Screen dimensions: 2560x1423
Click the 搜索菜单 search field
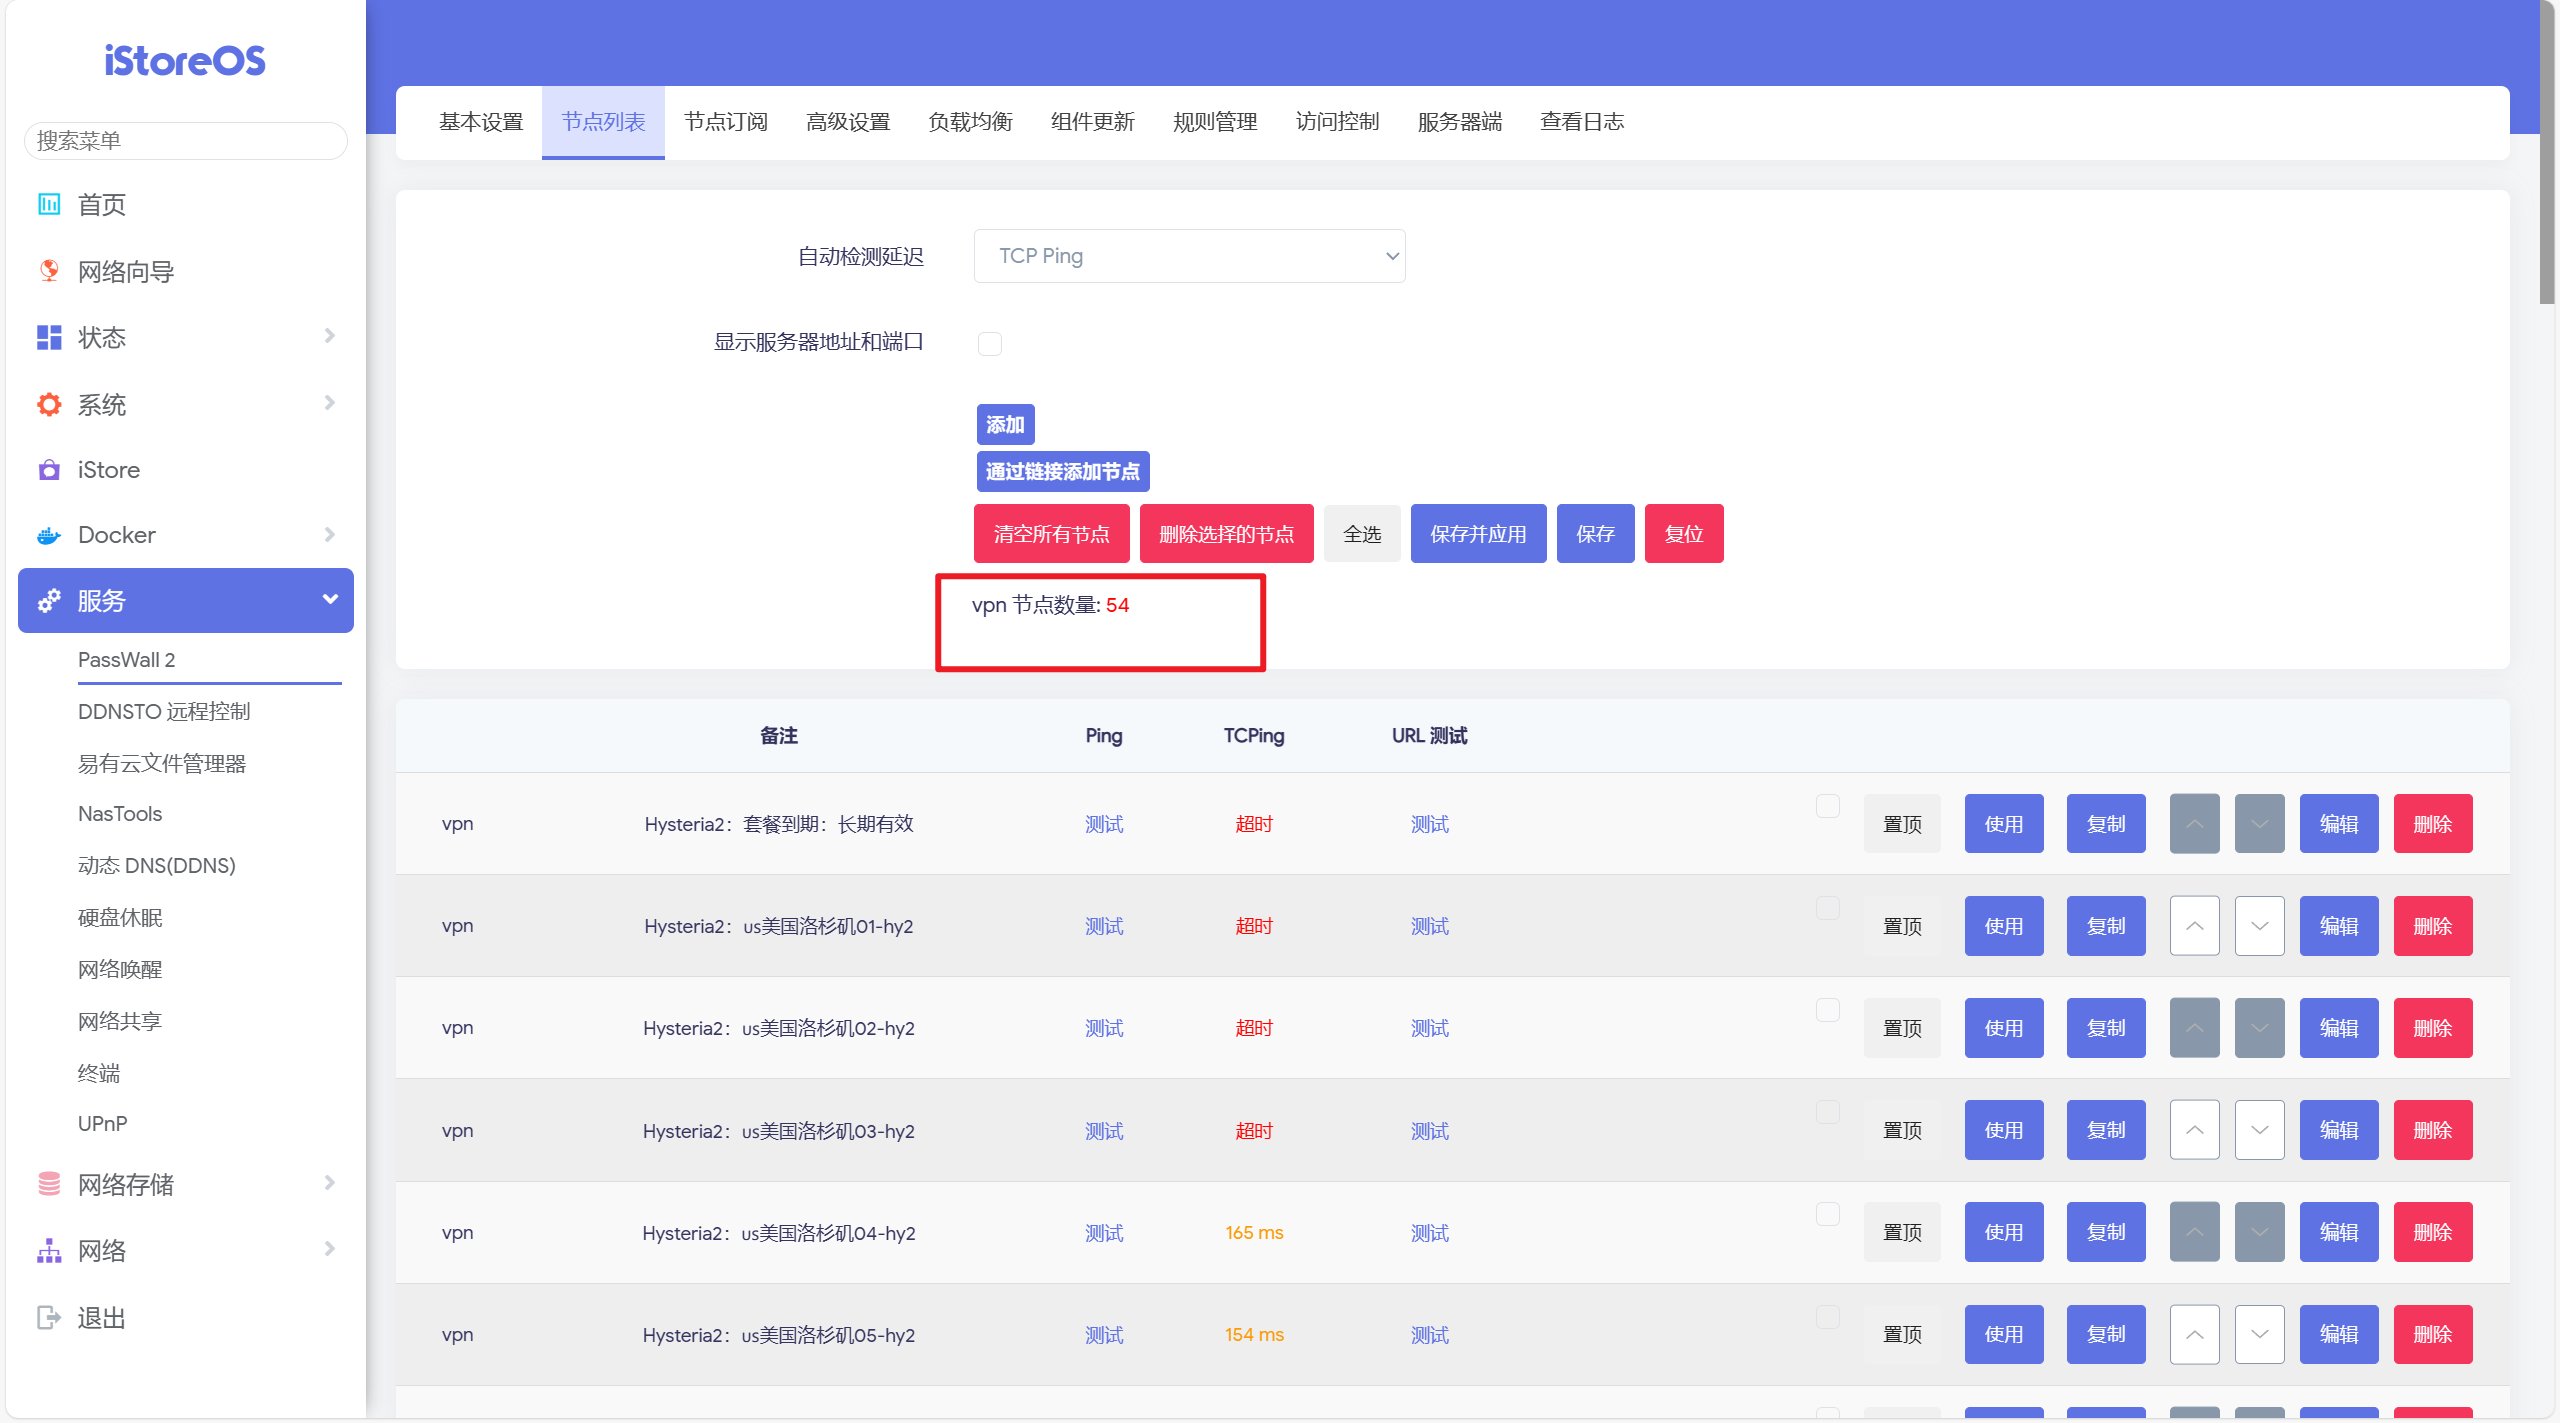(185, 141)
